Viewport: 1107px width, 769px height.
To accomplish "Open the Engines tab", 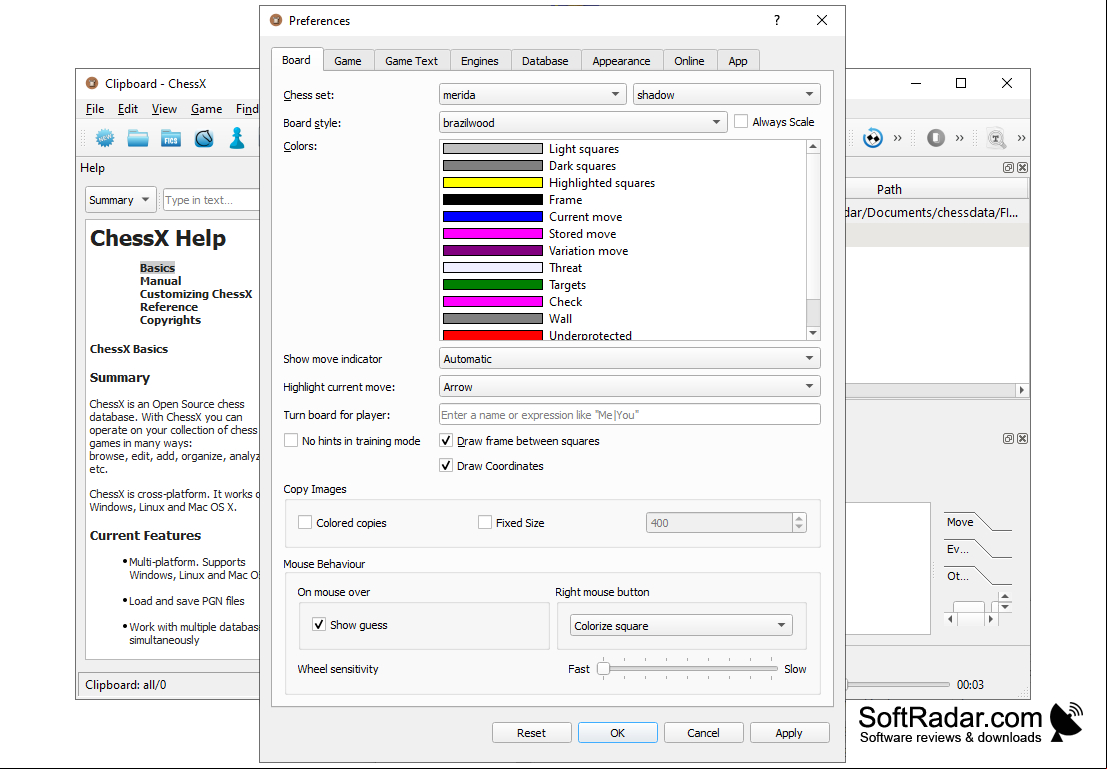I will (x=480, y=61).
